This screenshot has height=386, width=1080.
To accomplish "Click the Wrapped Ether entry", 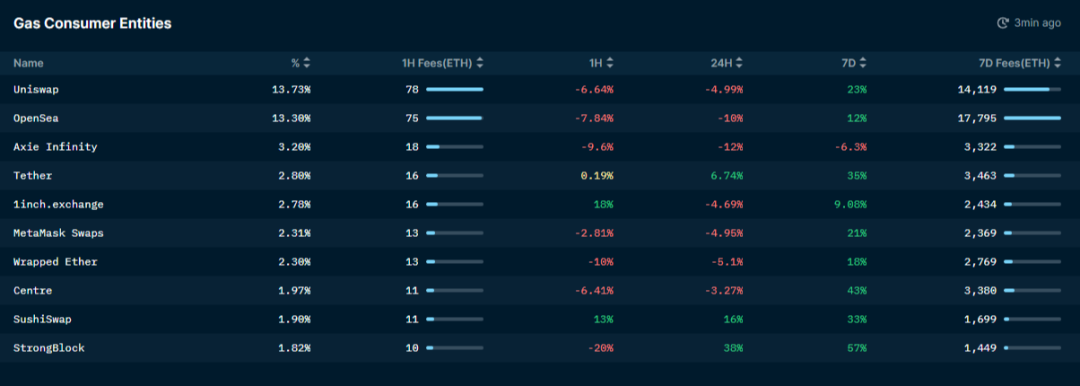I will [x=55, y=262].
